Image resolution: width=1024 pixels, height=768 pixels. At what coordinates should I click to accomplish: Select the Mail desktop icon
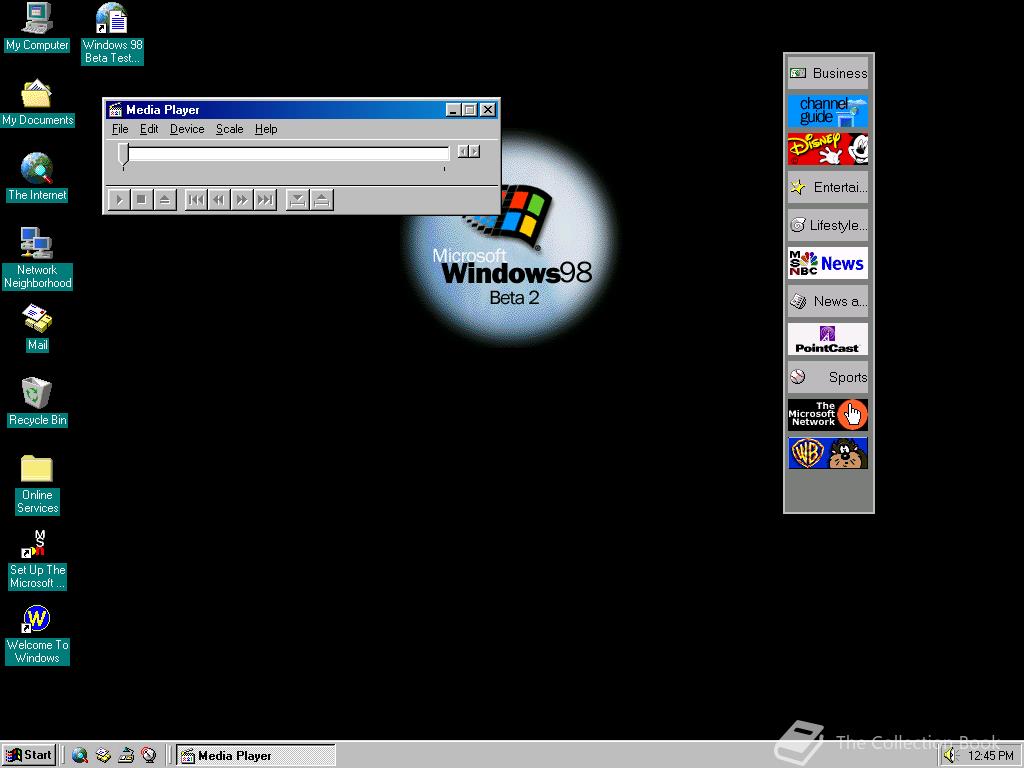pos(37,328)
